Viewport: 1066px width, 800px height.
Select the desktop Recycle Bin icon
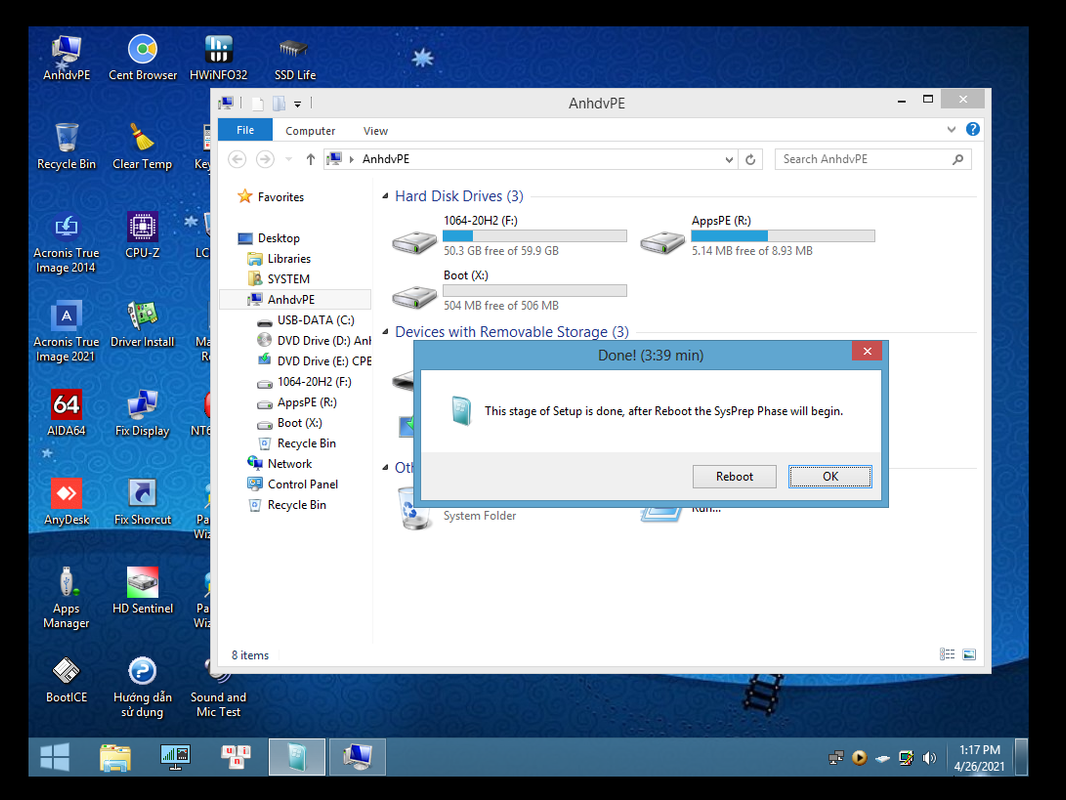[x=67, y=147]
